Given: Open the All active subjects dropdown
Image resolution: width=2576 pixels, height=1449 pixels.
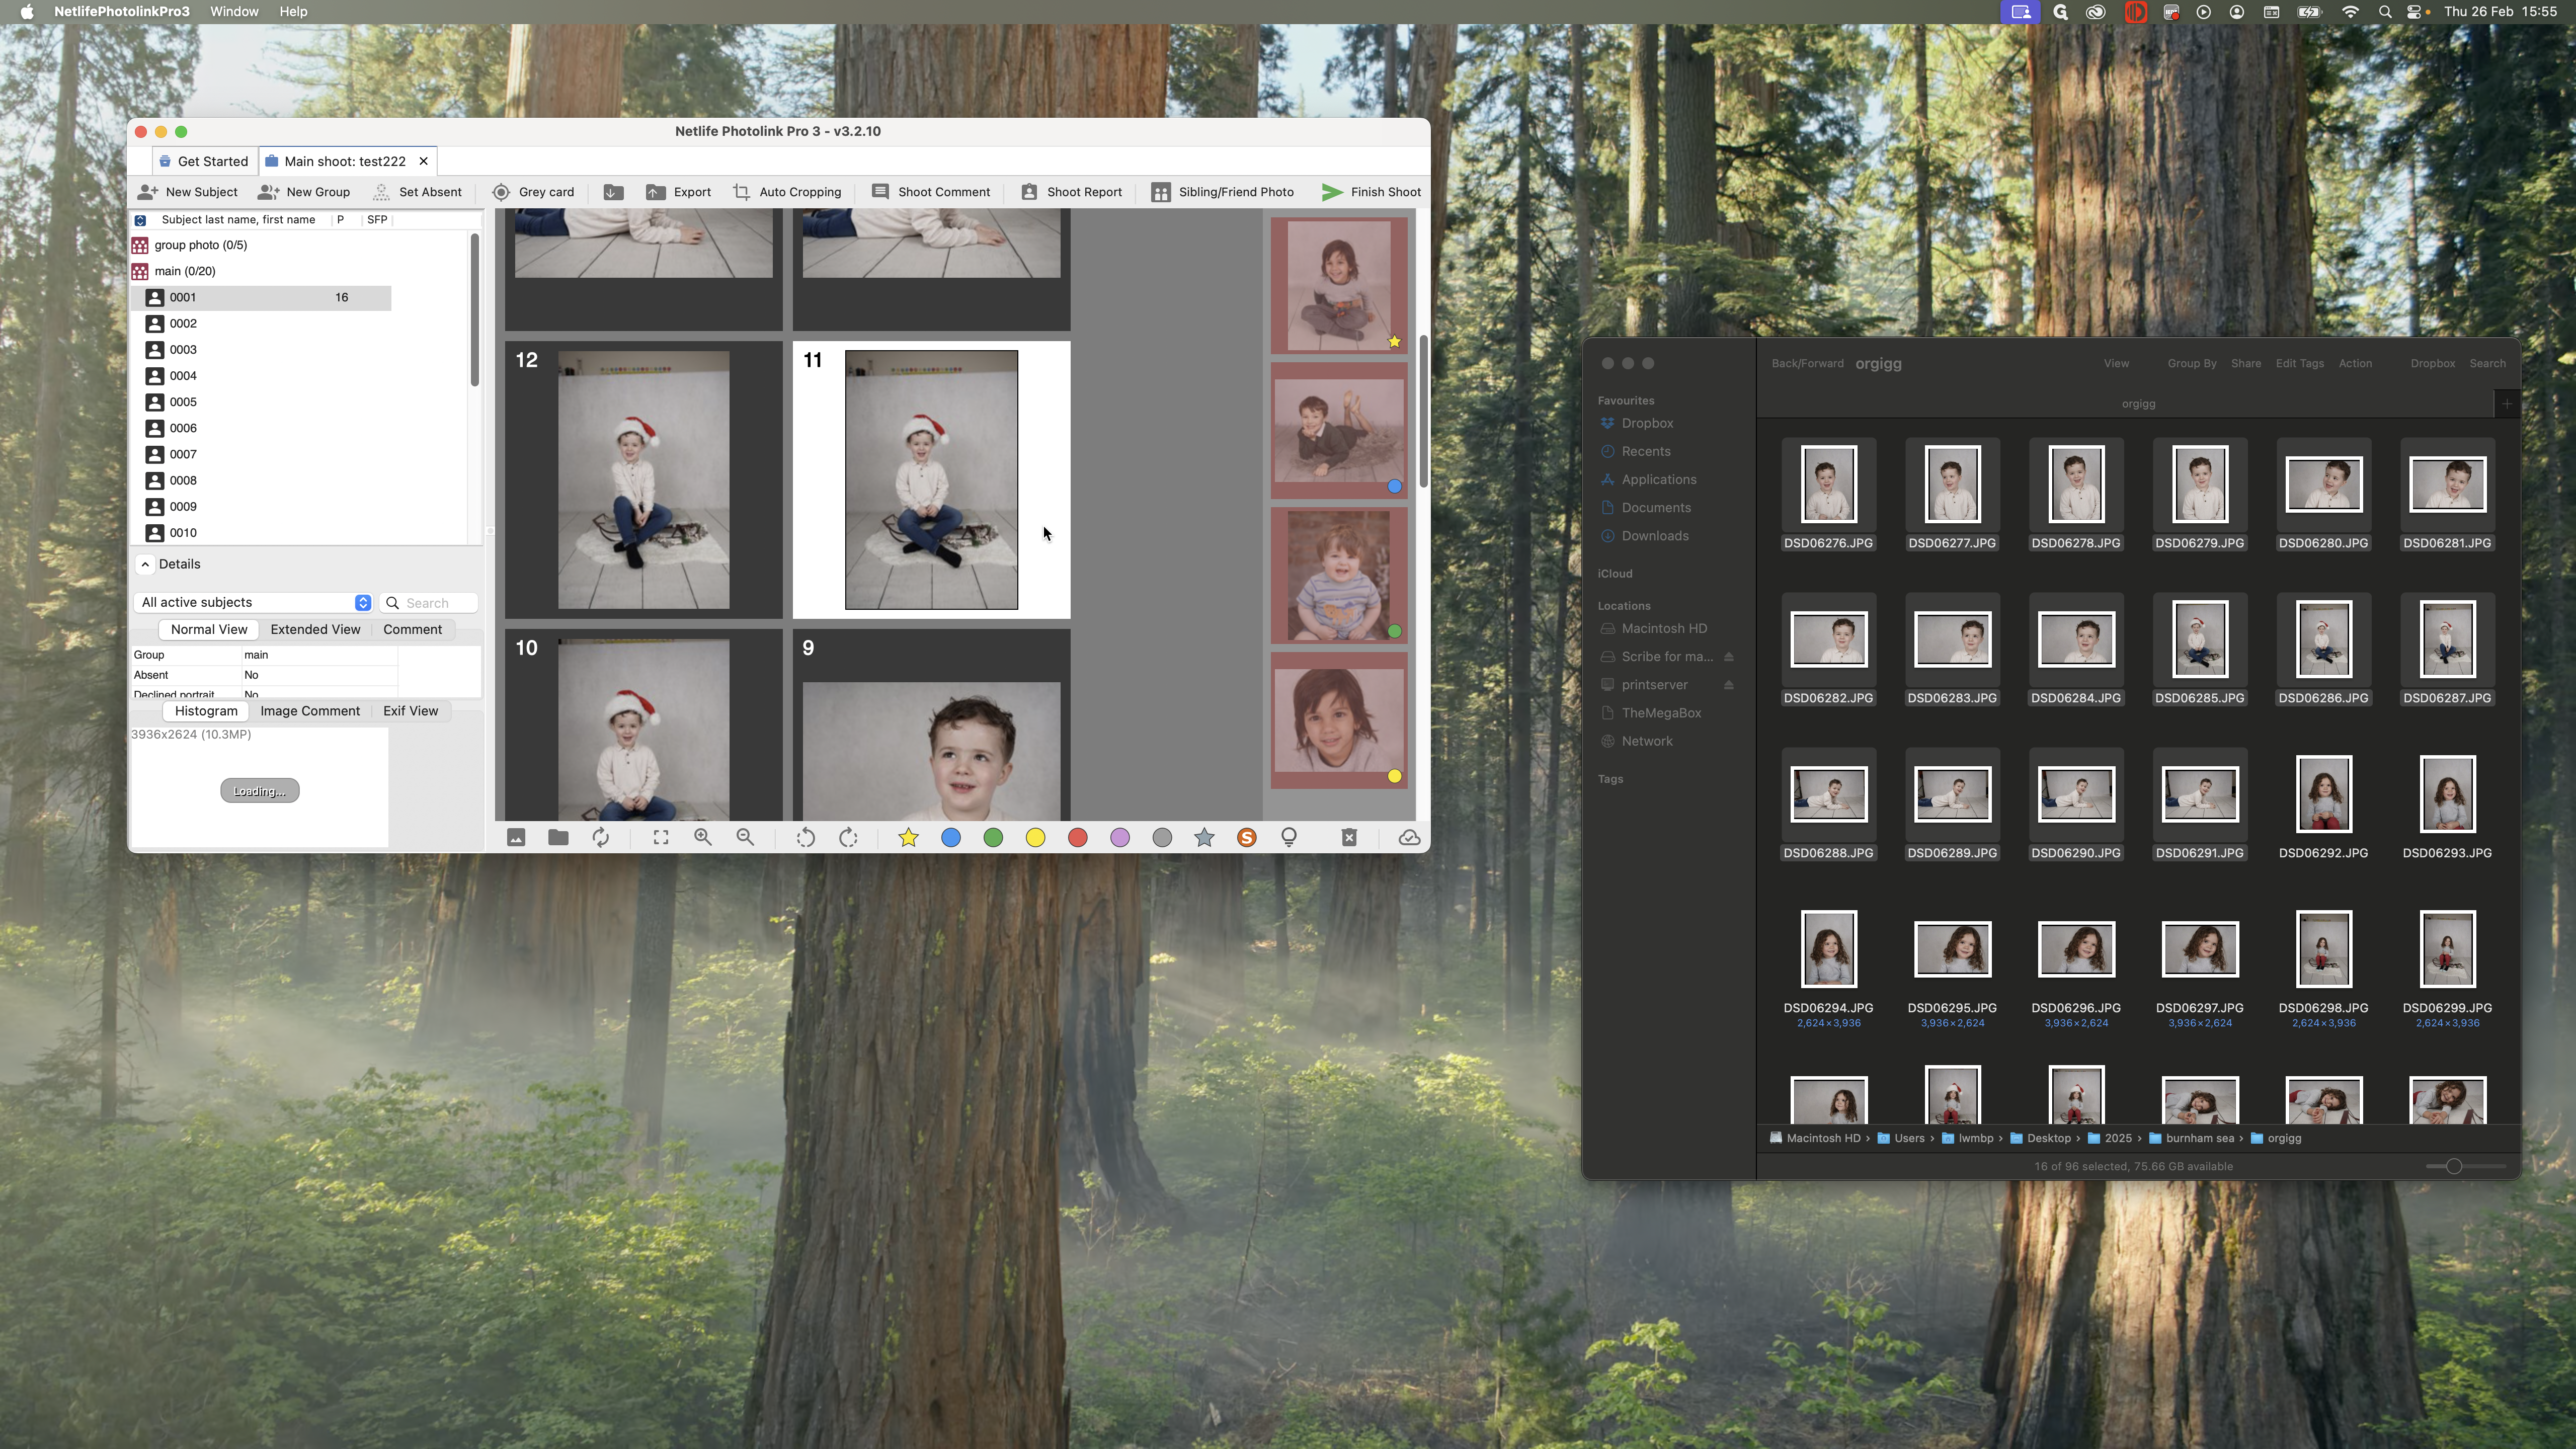Looking at the screenshot, I should [x=255, y=603].
